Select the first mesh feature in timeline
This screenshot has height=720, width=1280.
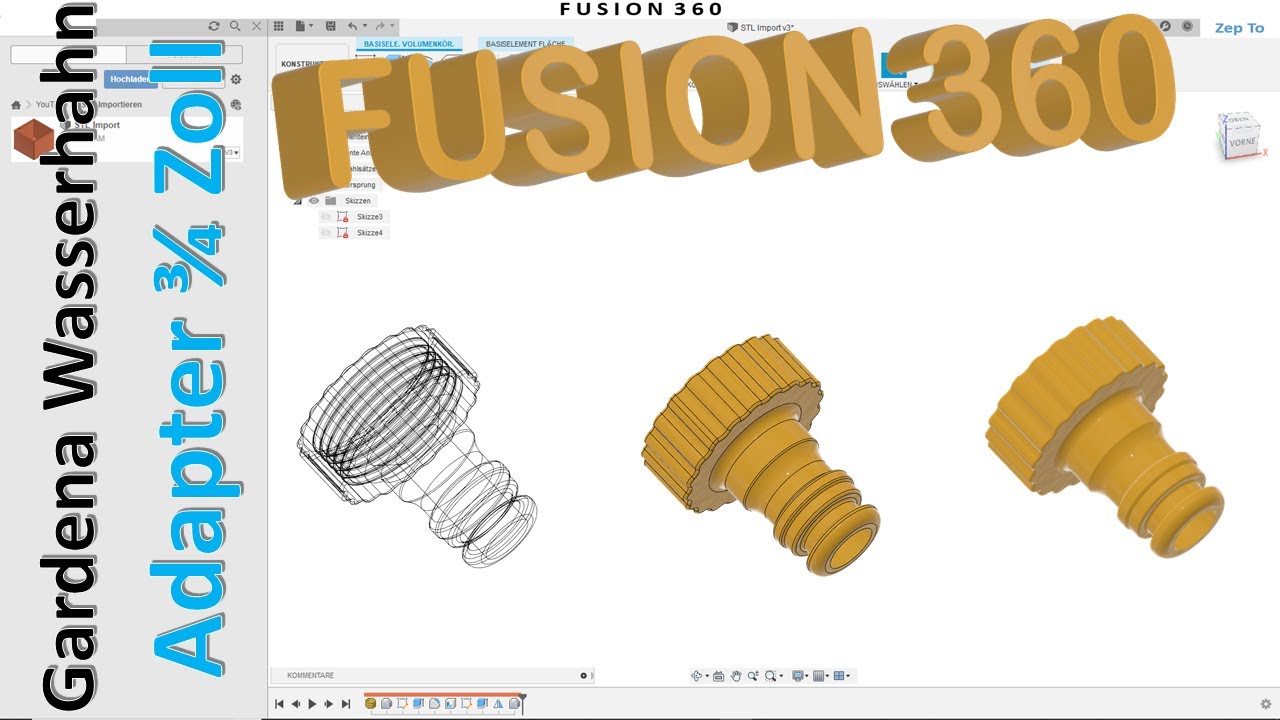(x=370, y=704)
